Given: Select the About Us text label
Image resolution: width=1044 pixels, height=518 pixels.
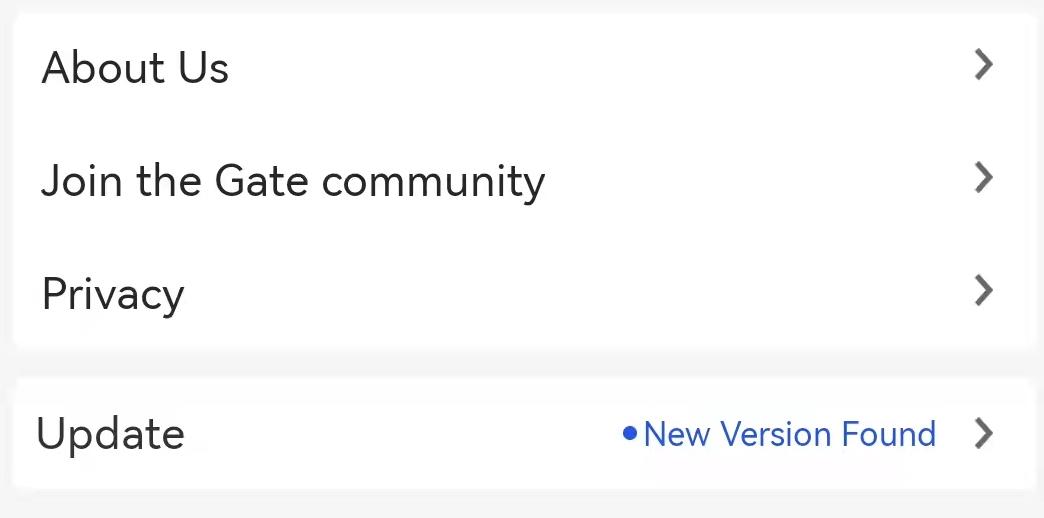Looking at the screenshot, I should (135, 68).
